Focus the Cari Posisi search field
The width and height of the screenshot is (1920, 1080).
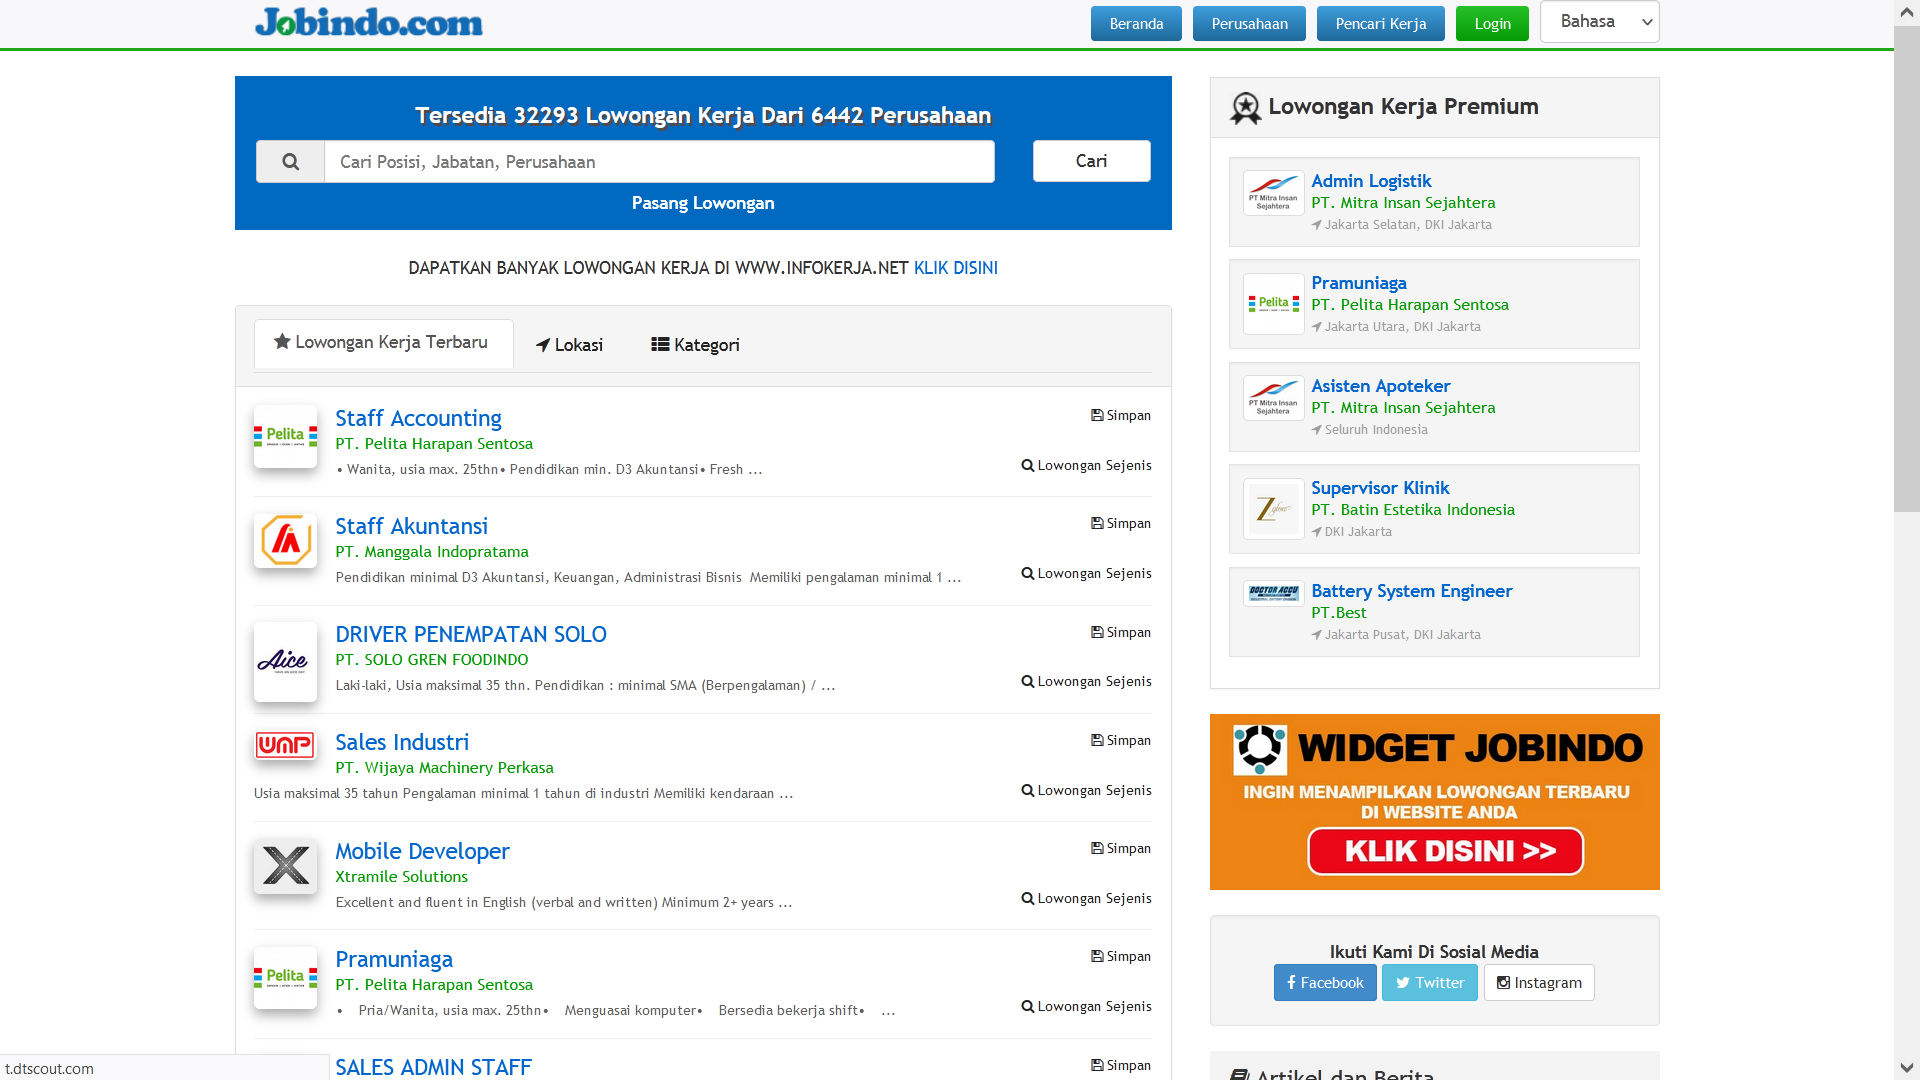(x=659, y=162)
